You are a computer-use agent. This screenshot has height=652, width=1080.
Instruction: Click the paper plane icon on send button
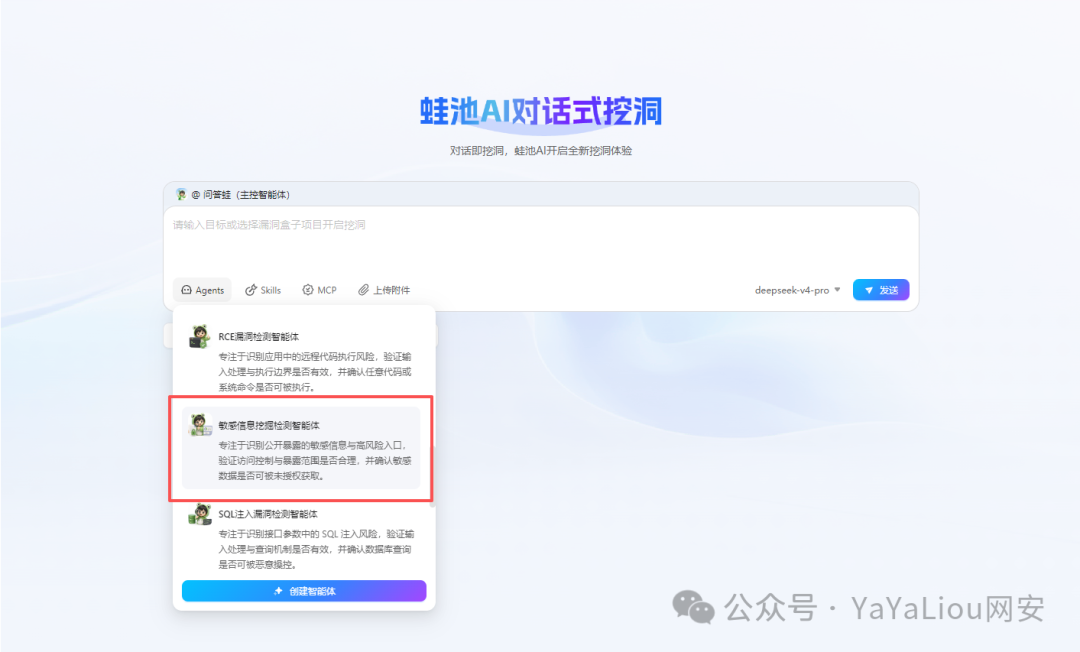(x=869, y=291)
